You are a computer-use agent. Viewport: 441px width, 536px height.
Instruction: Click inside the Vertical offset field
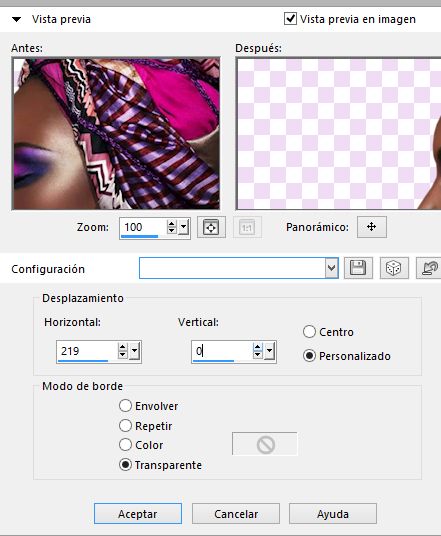click(222, 351)
